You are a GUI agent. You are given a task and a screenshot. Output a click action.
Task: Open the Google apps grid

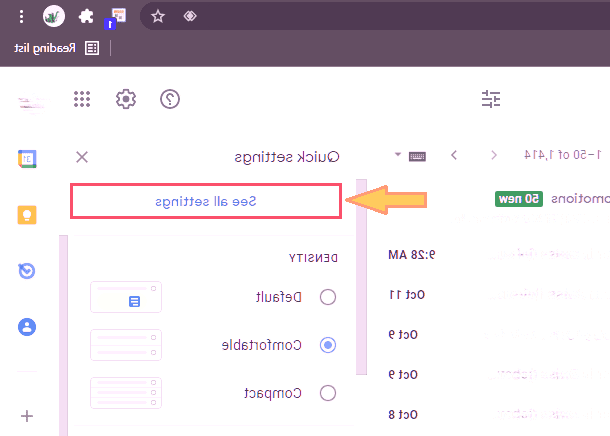coord(83,99)
